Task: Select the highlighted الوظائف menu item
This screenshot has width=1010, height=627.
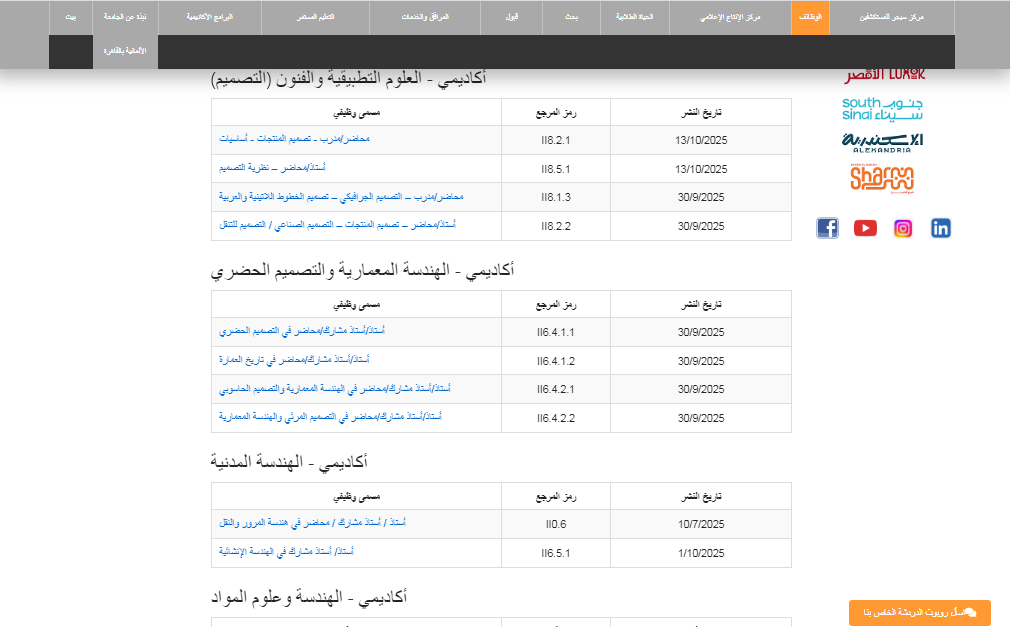Action: 810,18
